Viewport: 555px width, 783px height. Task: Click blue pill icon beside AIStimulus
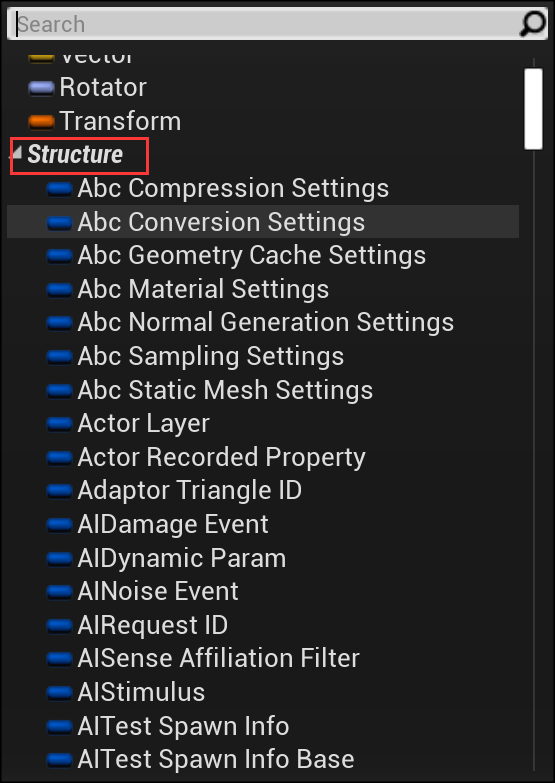coord(59,693)
